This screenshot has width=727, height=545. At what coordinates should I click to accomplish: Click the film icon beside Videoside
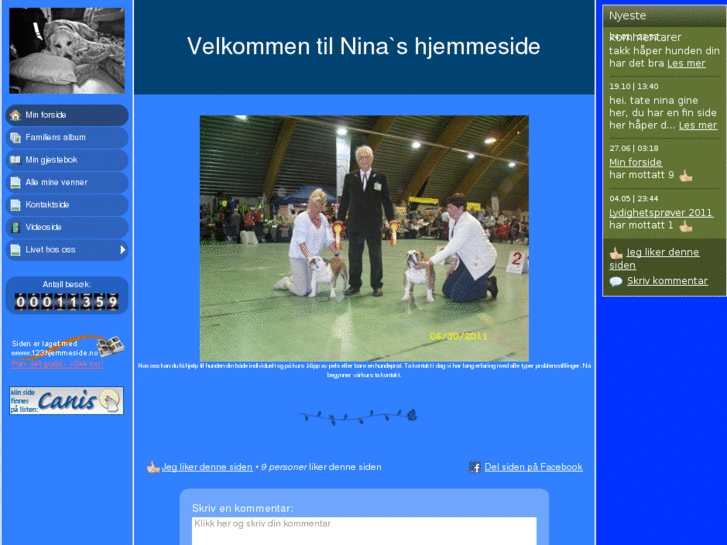coord(15,227)
